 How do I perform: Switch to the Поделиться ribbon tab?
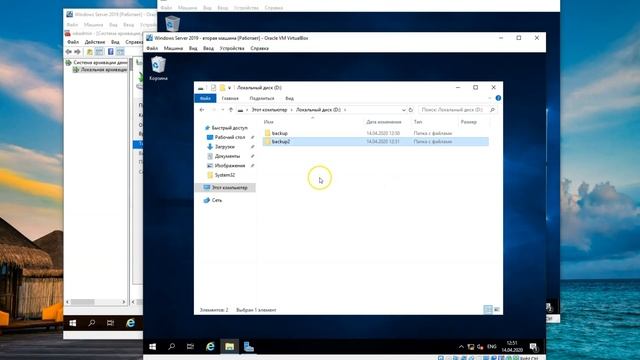(x=262, y=98)
